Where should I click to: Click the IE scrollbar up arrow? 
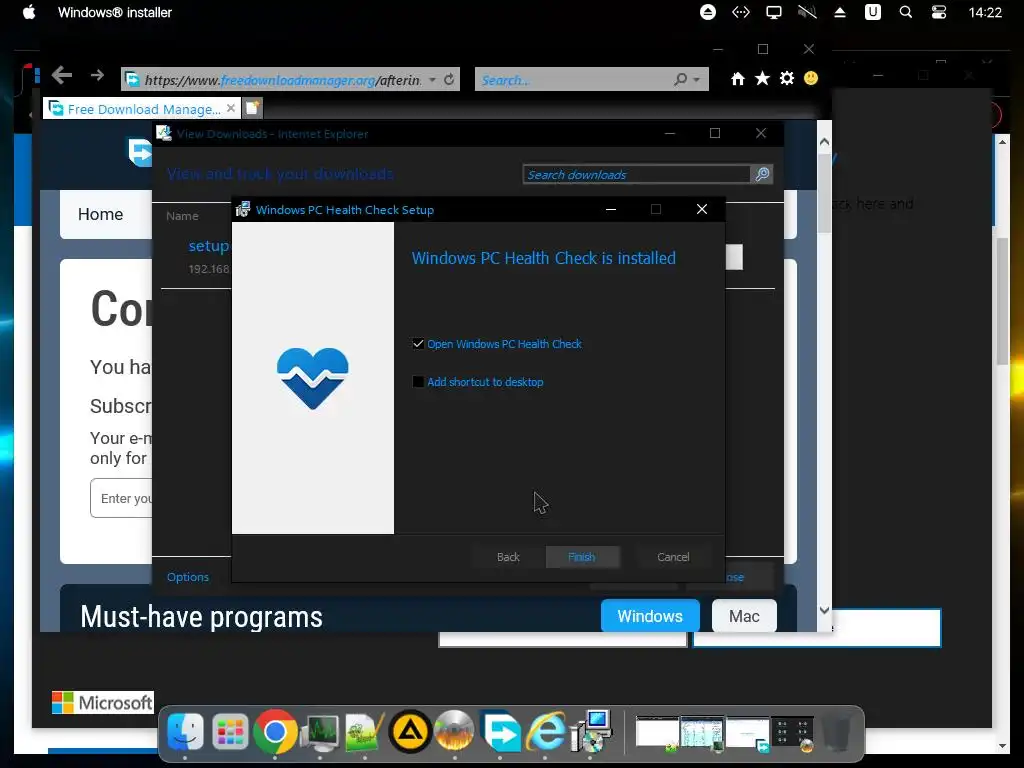824,141
